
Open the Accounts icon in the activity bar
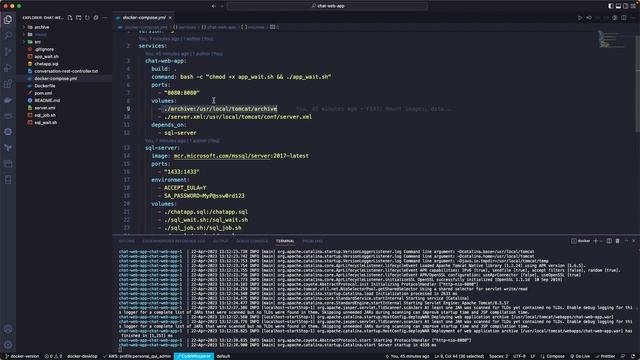pyautogui.click(x=8, y=329)
